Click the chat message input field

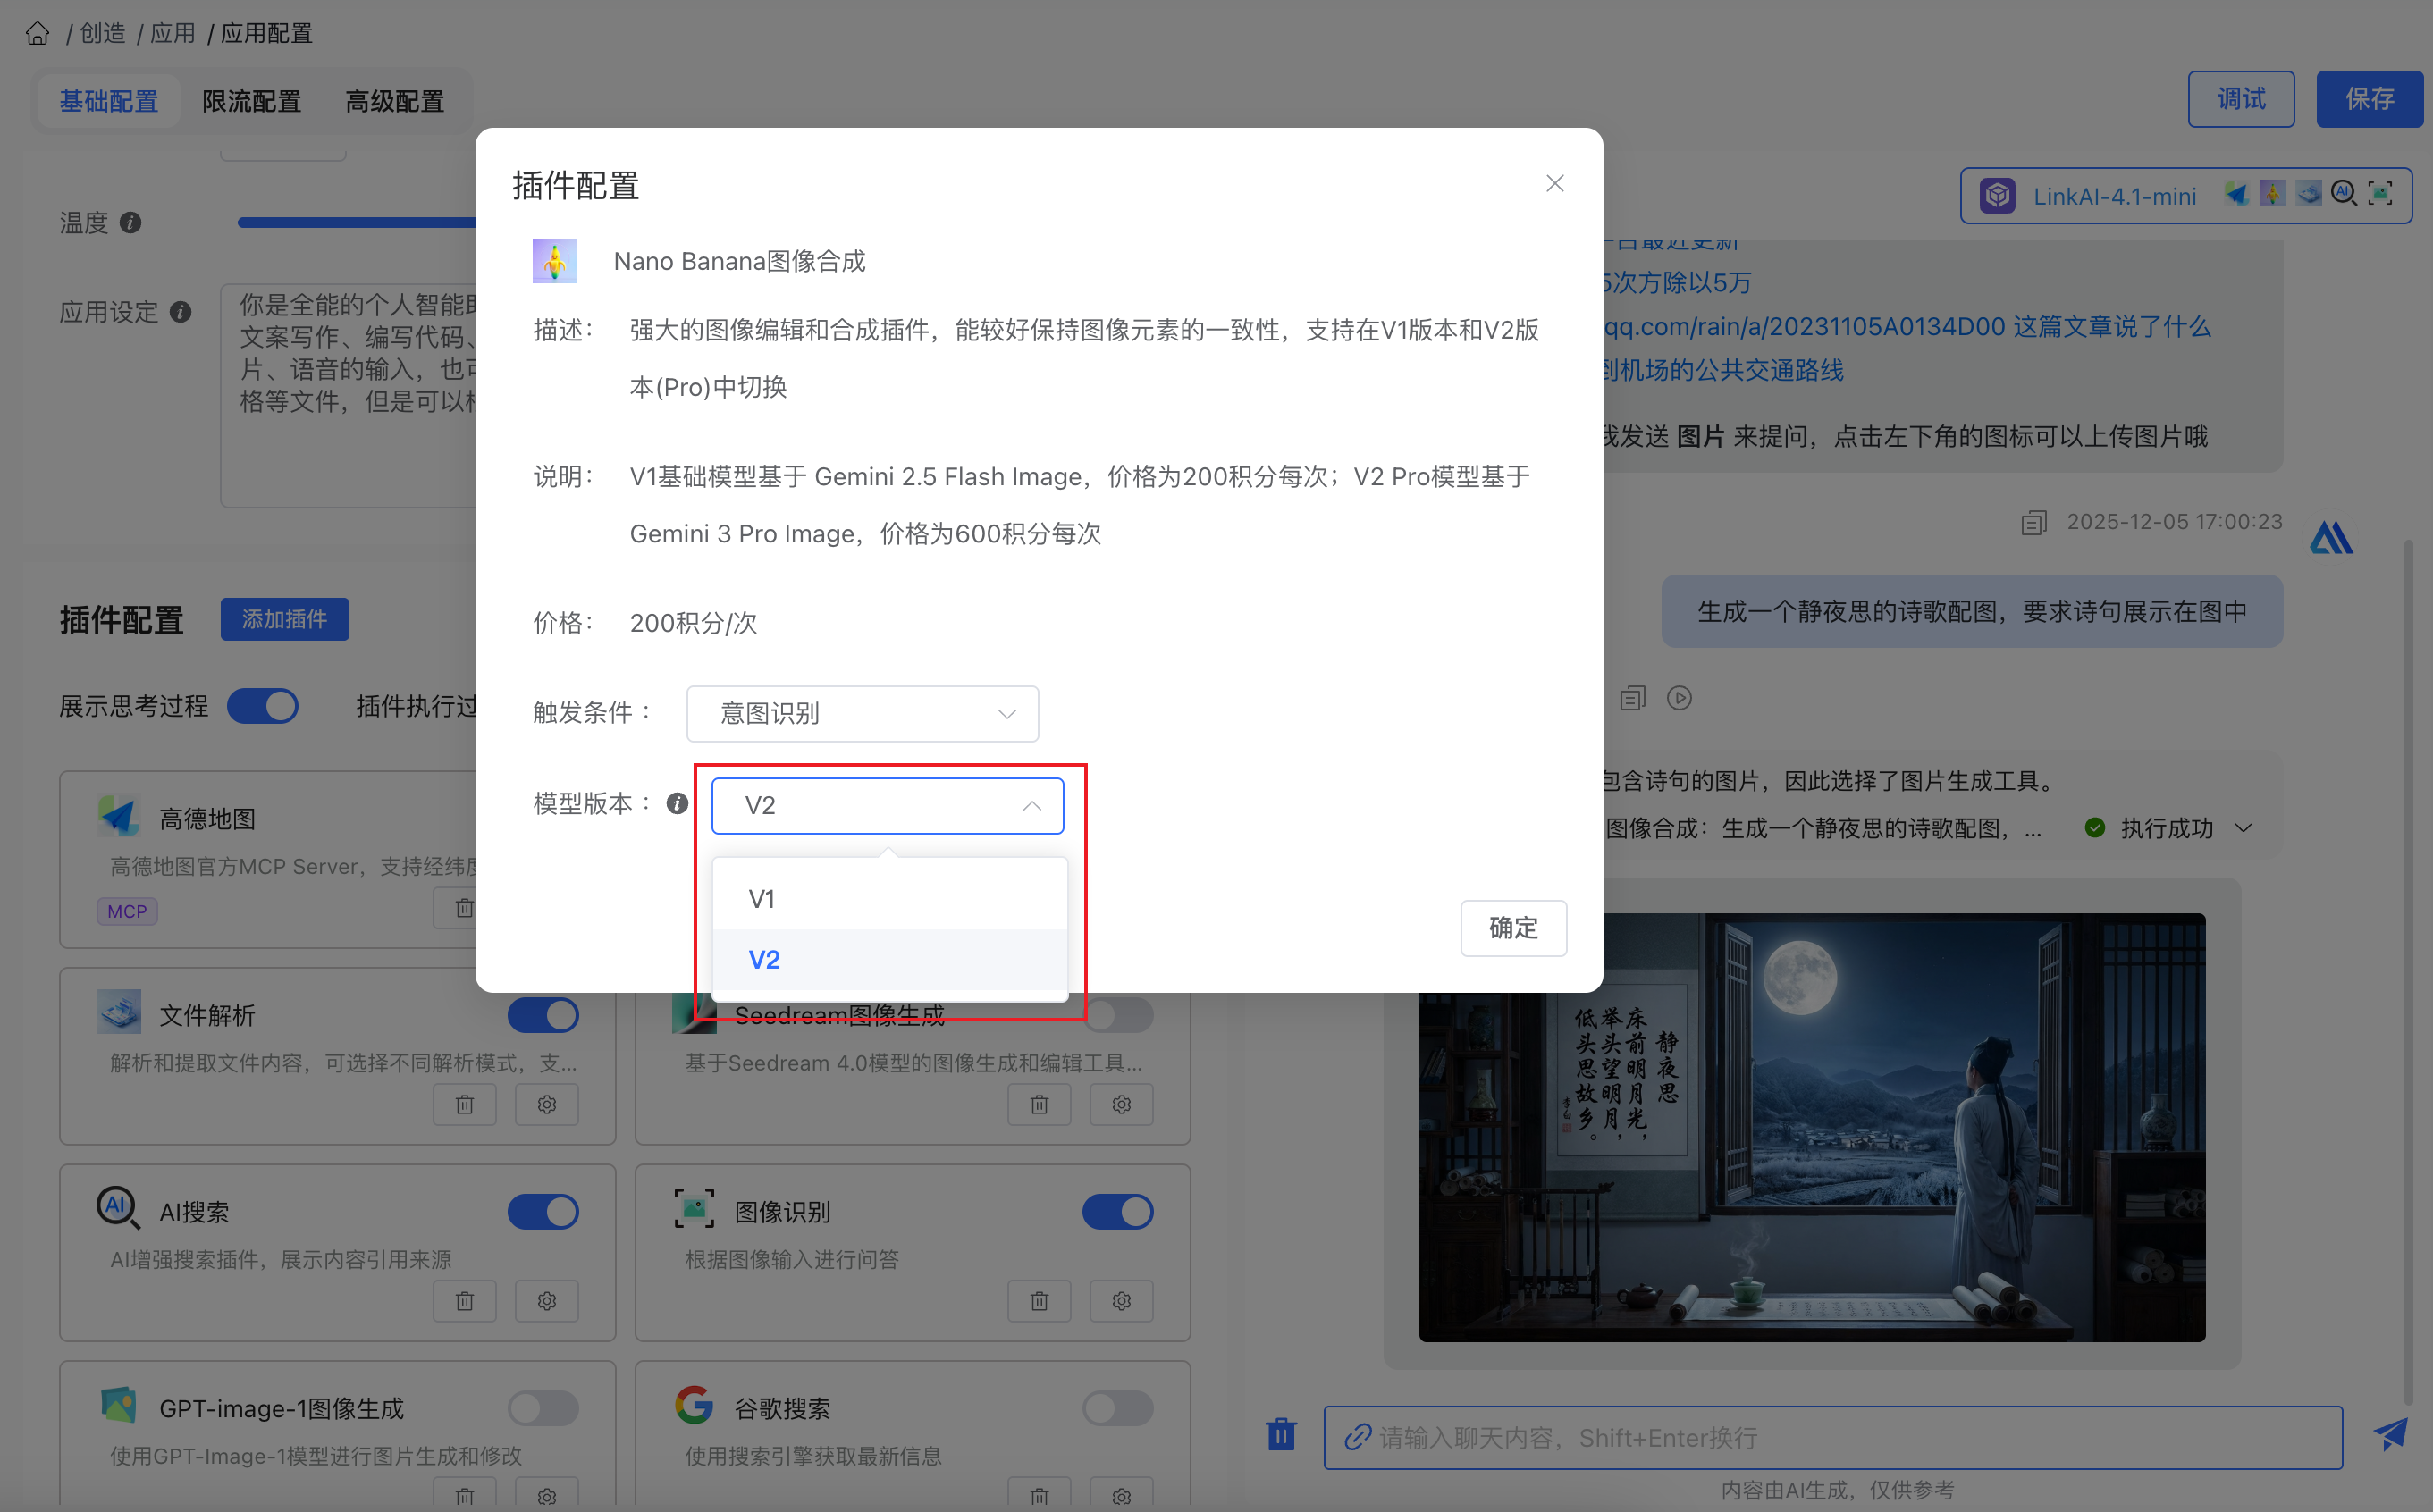1832,1438
